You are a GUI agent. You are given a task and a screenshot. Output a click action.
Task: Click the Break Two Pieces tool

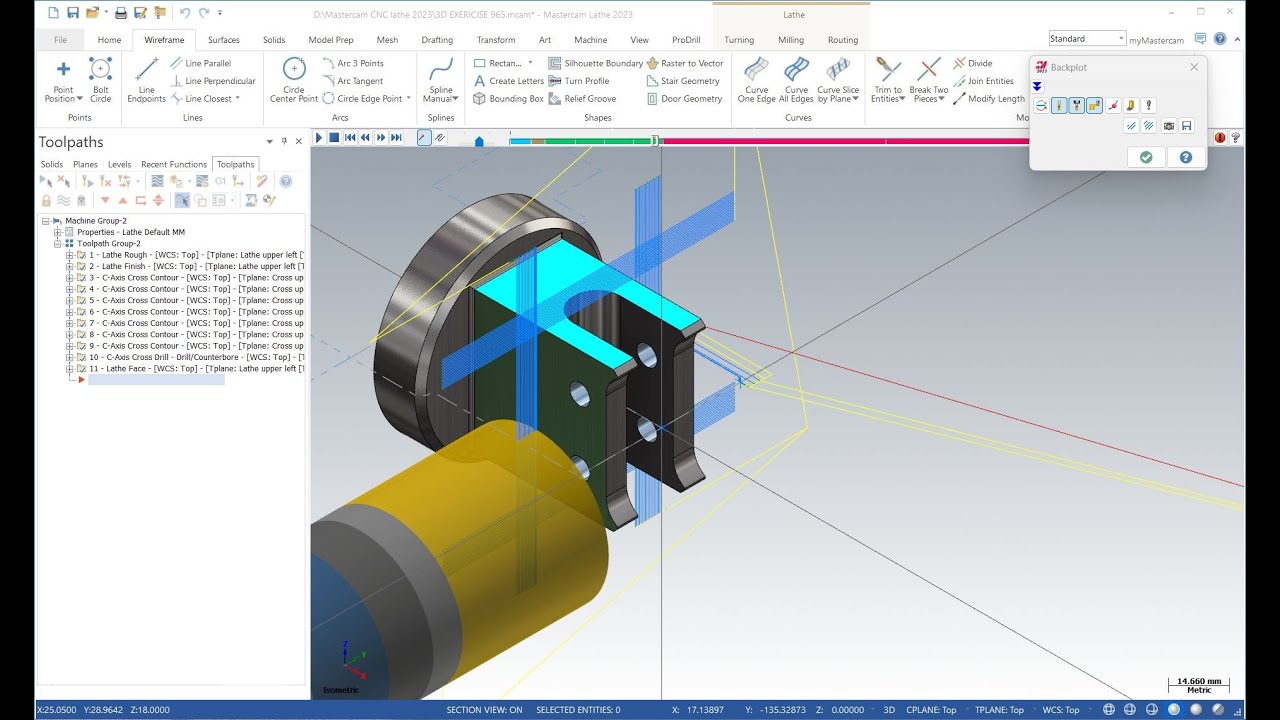click(928, 79)
